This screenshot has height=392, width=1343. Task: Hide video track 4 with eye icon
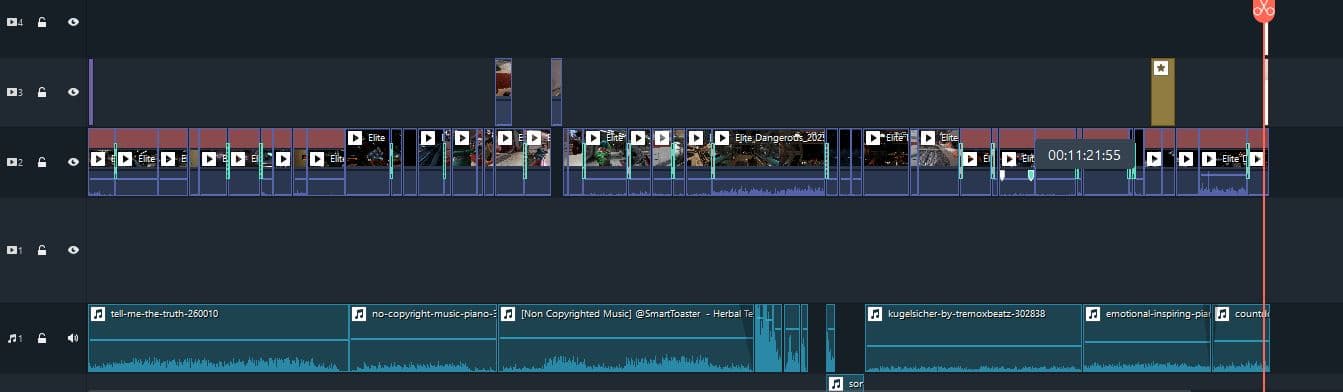(x=73, y=21)
